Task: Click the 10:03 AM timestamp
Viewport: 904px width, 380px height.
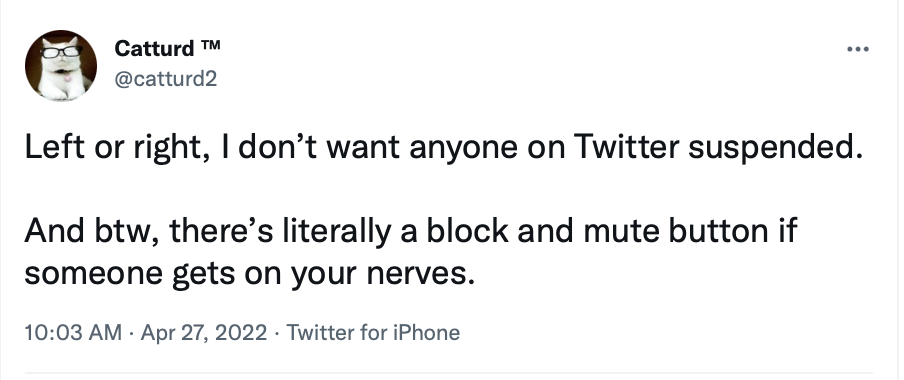Action: (x=73, y=333)
